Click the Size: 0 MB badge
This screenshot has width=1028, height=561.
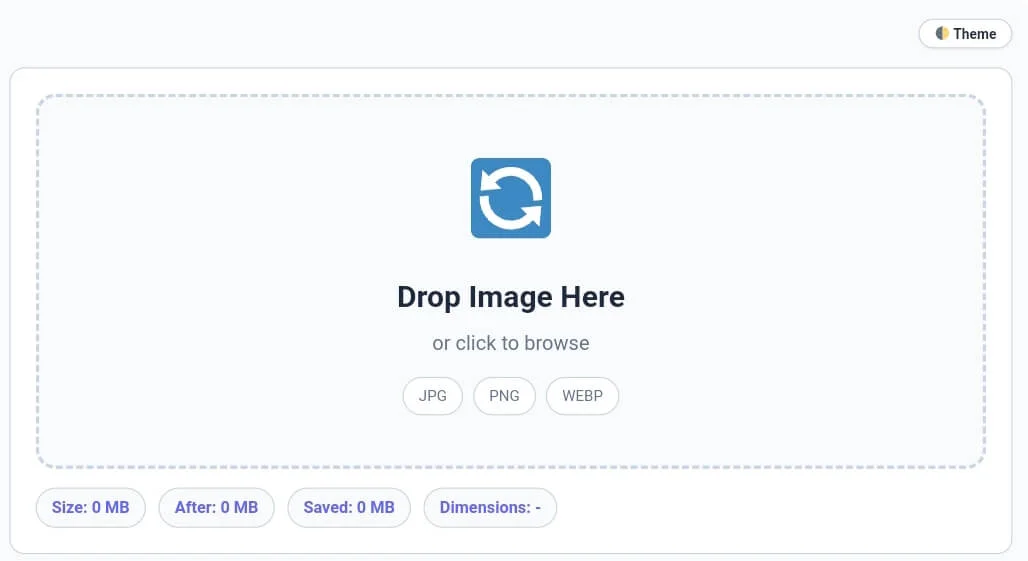pos(90,507)
